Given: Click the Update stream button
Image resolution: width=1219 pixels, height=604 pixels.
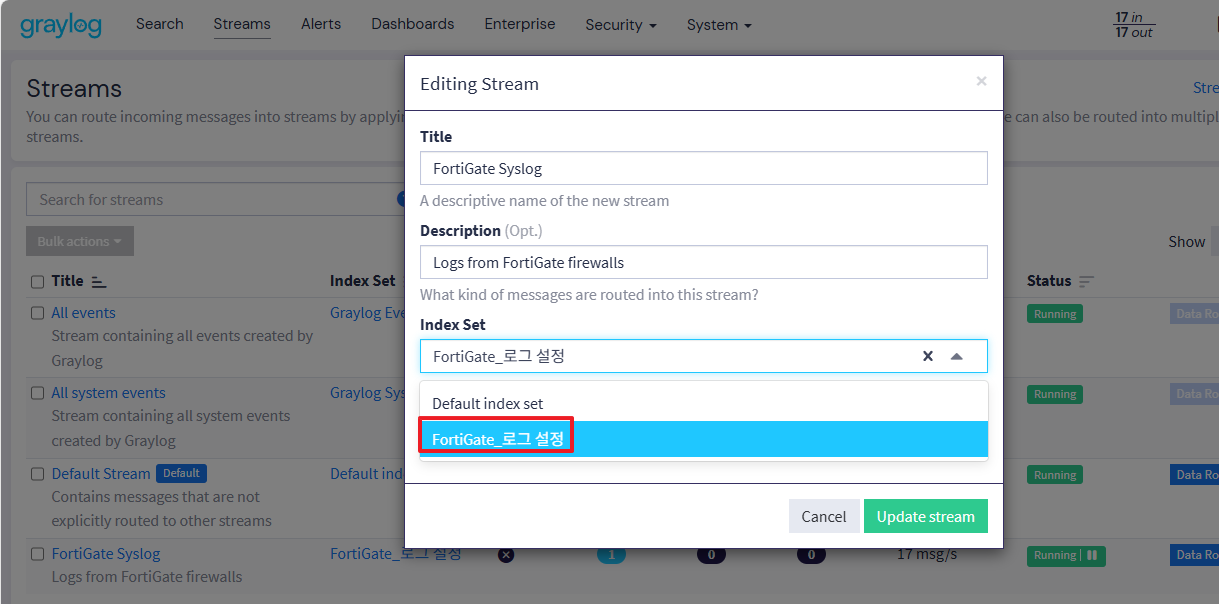Looking at the screenshot, I should [x=926, y=516].
